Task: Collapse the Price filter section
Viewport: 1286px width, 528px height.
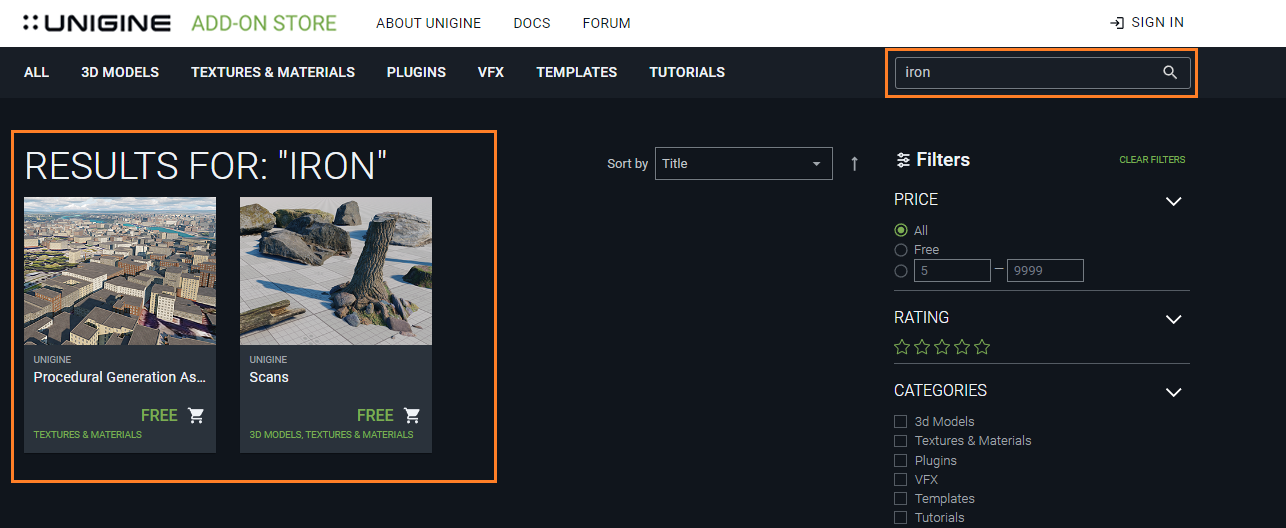Action: pos(1174,201)
